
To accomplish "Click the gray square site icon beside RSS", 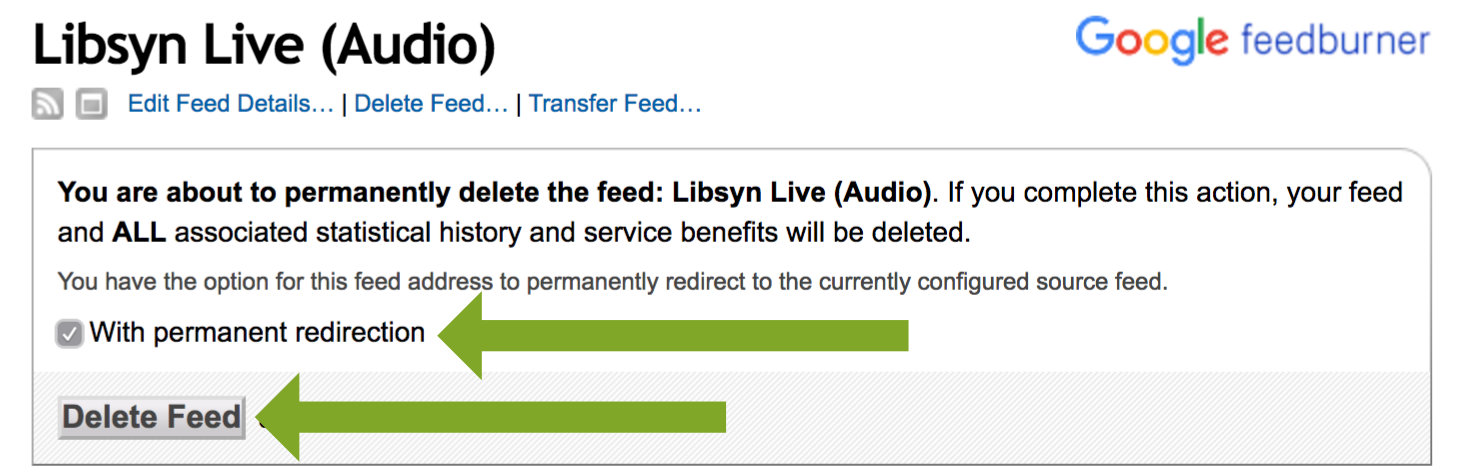I will pos(92,104).
